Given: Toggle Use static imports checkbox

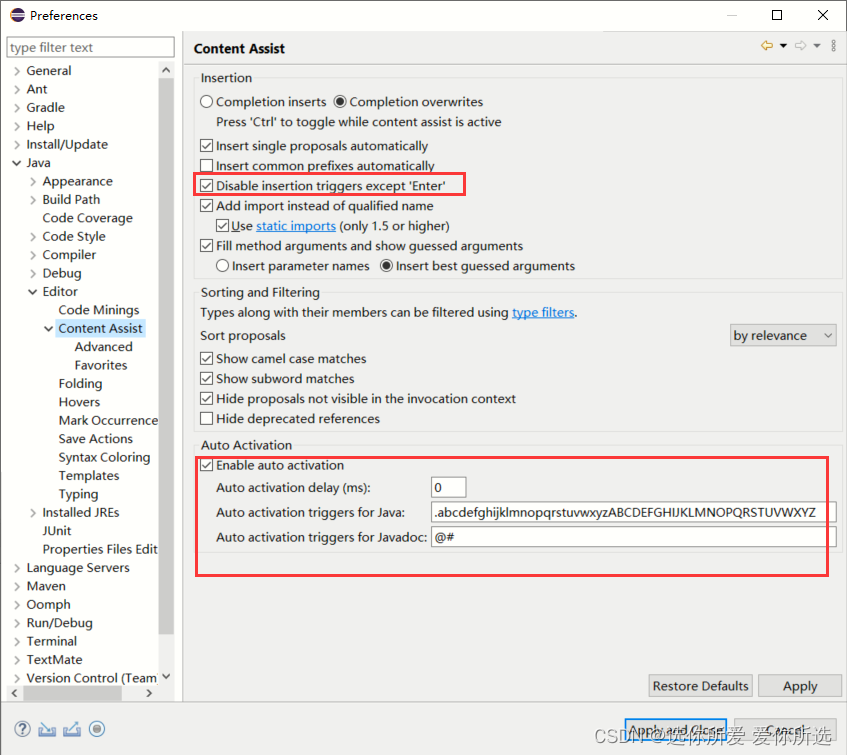Looking at the screenshot, I should pos(222,226).
